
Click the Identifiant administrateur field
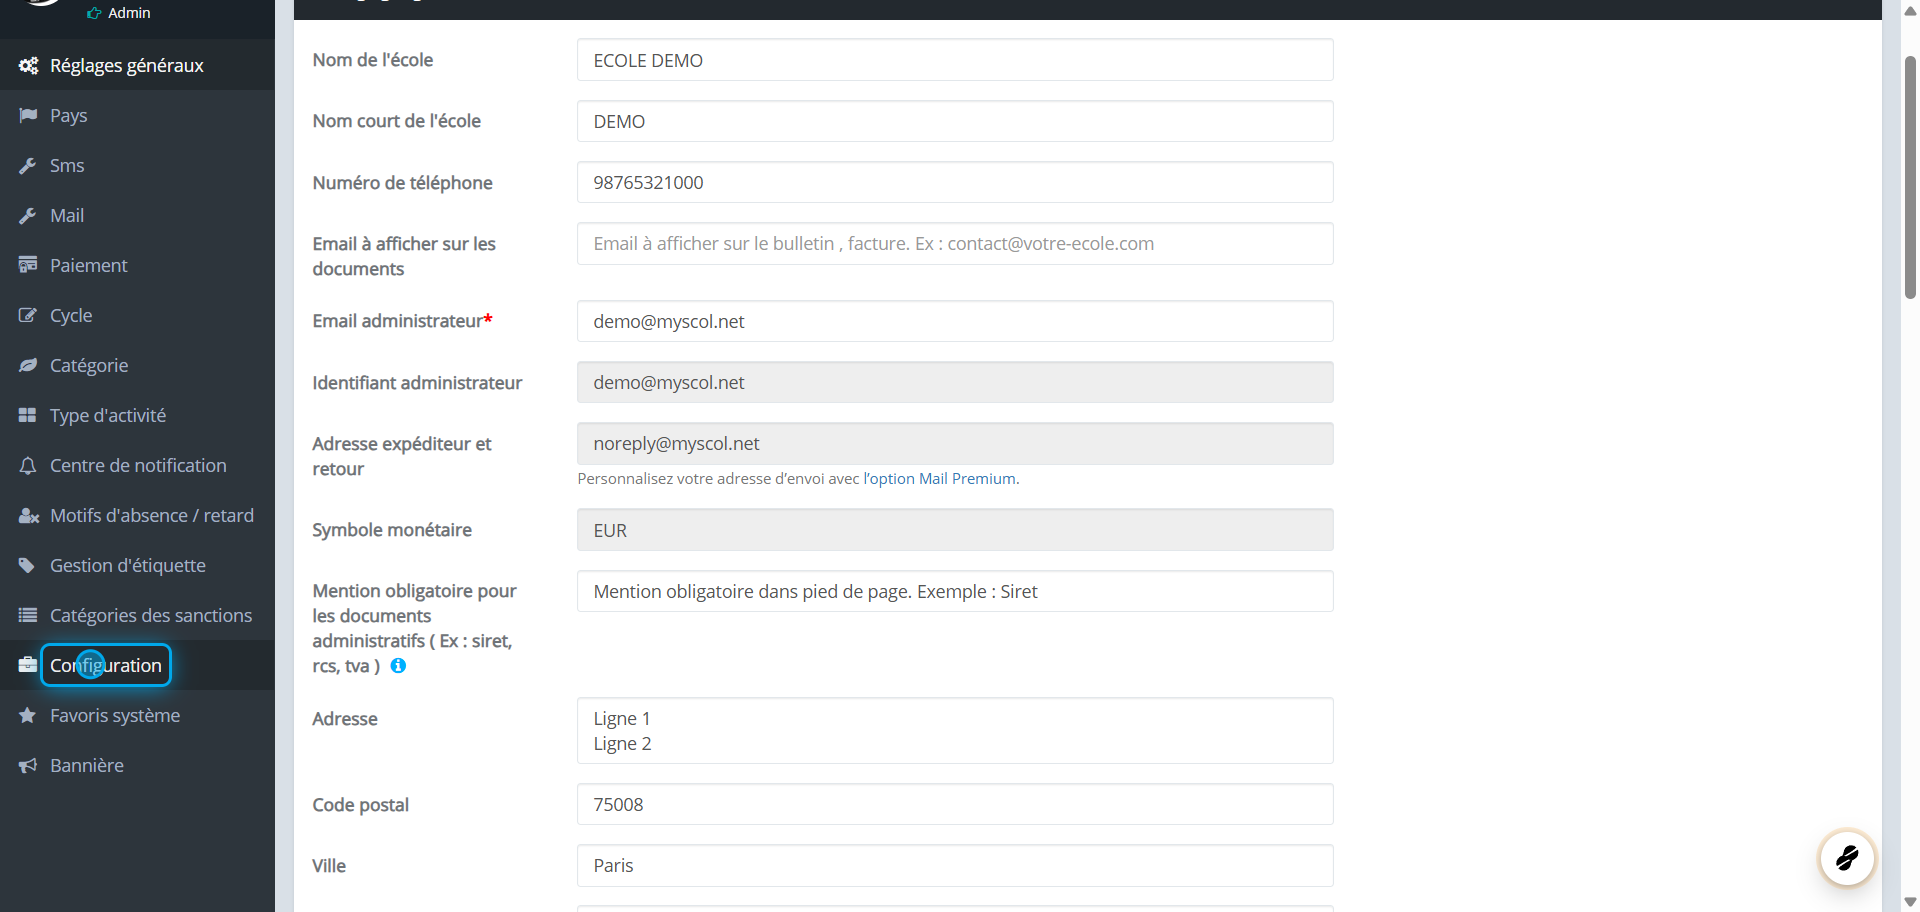coord(955,382)
